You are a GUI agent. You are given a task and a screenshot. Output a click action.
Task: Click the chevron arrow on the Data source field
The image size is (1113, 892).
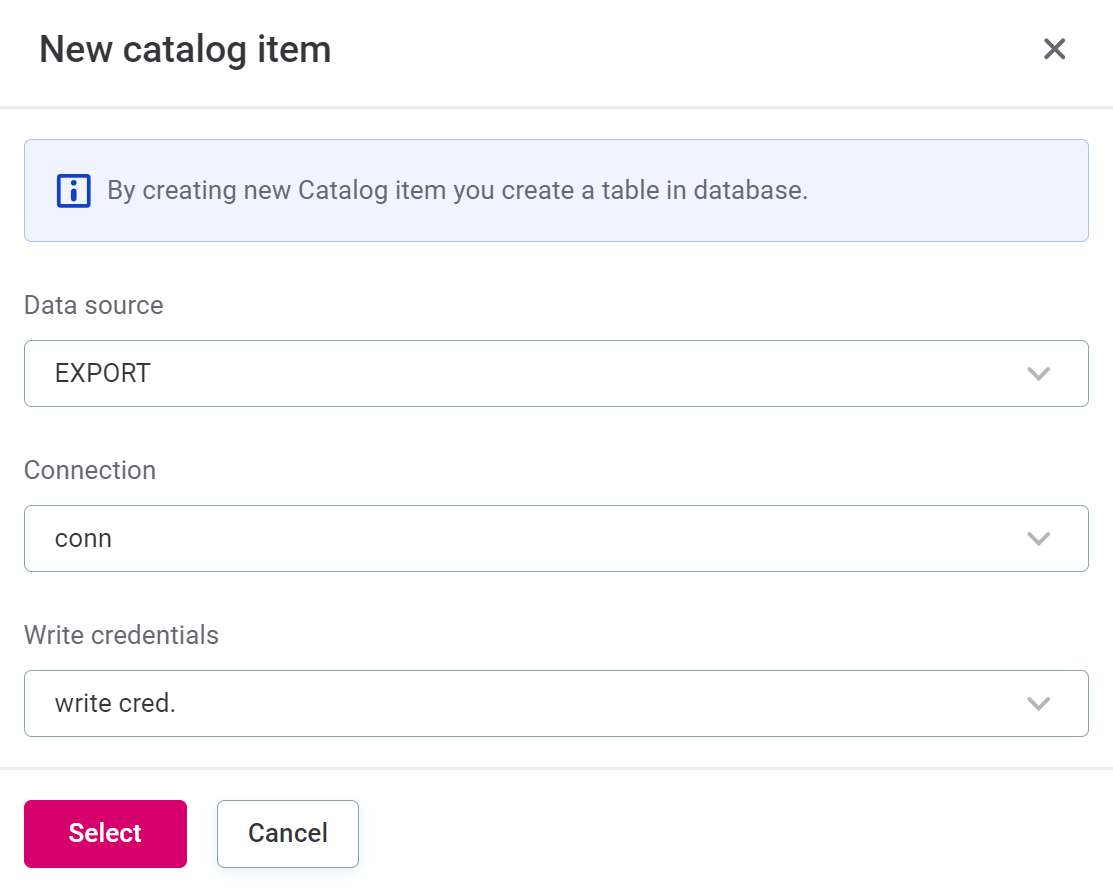1038,373
